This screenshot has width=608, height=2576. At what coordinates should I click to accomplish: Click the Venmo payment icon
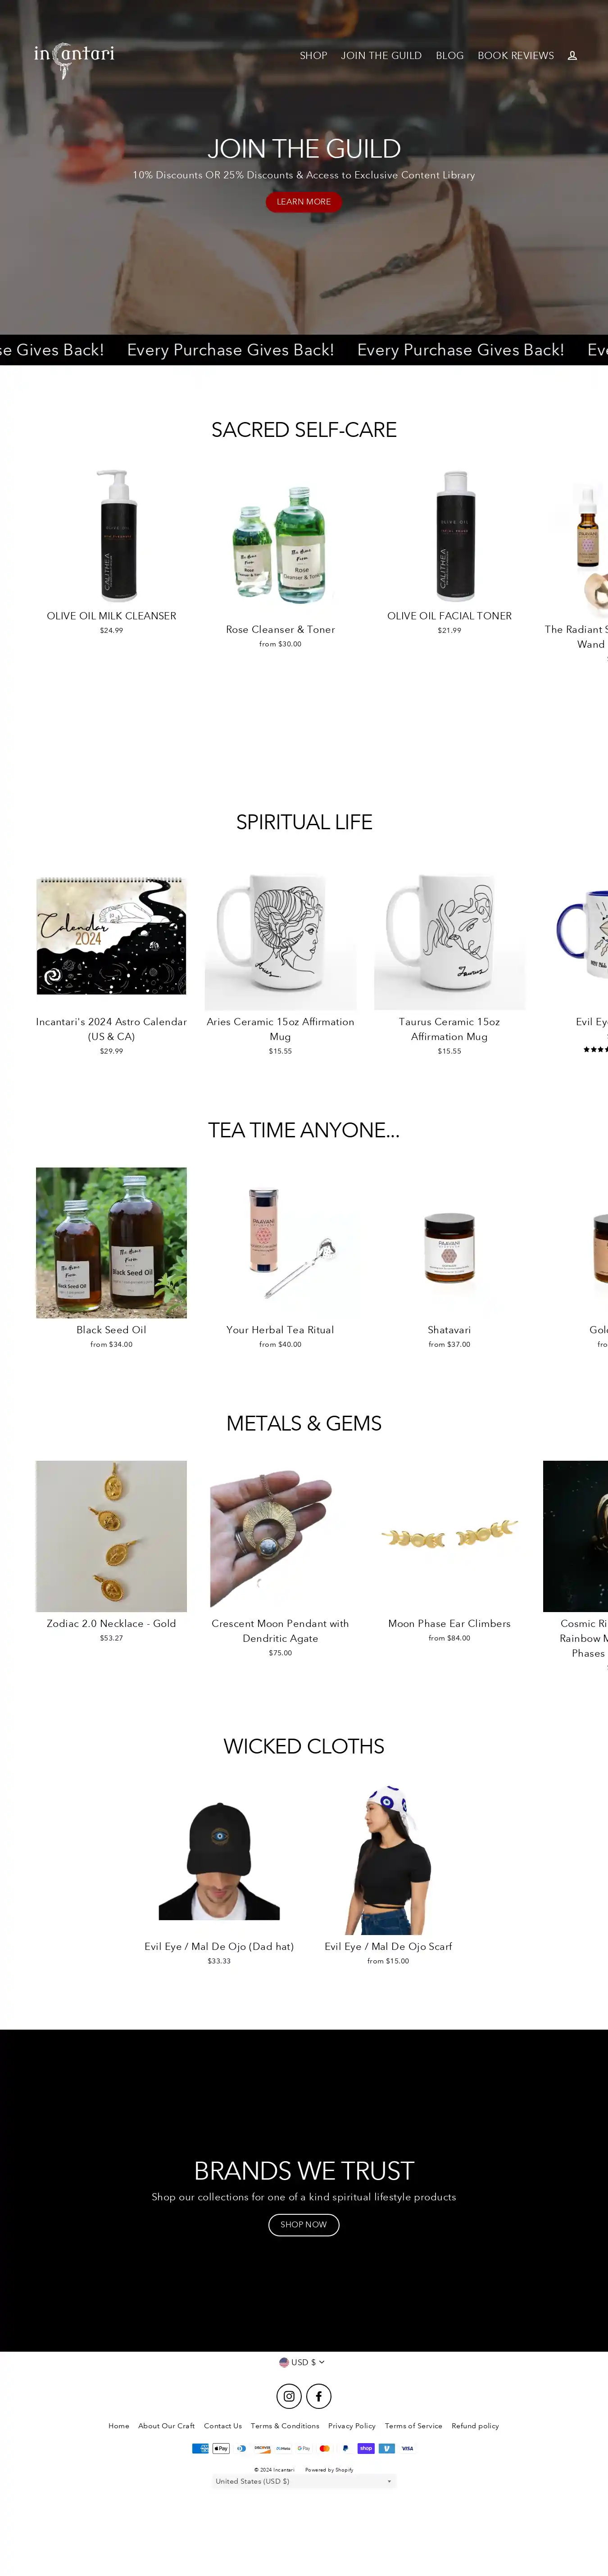coord(386,2449)
